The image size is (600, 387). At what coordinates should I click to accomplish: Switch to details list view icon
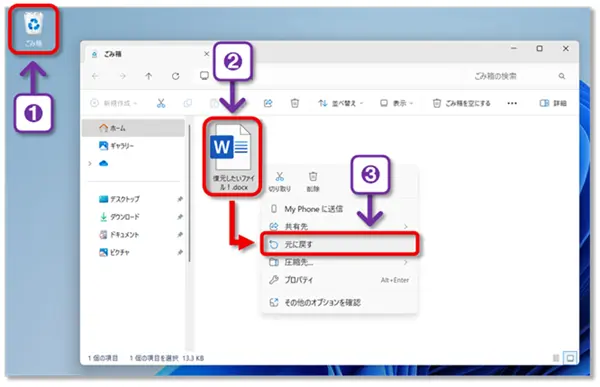[x=556, y=358]
